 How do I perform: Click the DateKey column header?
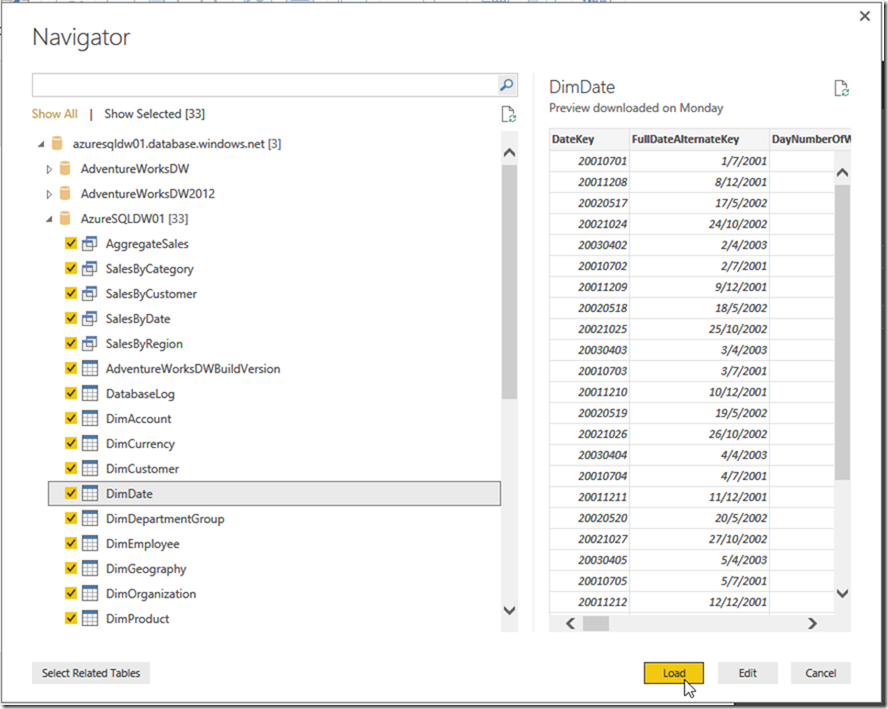click(x=590, y=139)
